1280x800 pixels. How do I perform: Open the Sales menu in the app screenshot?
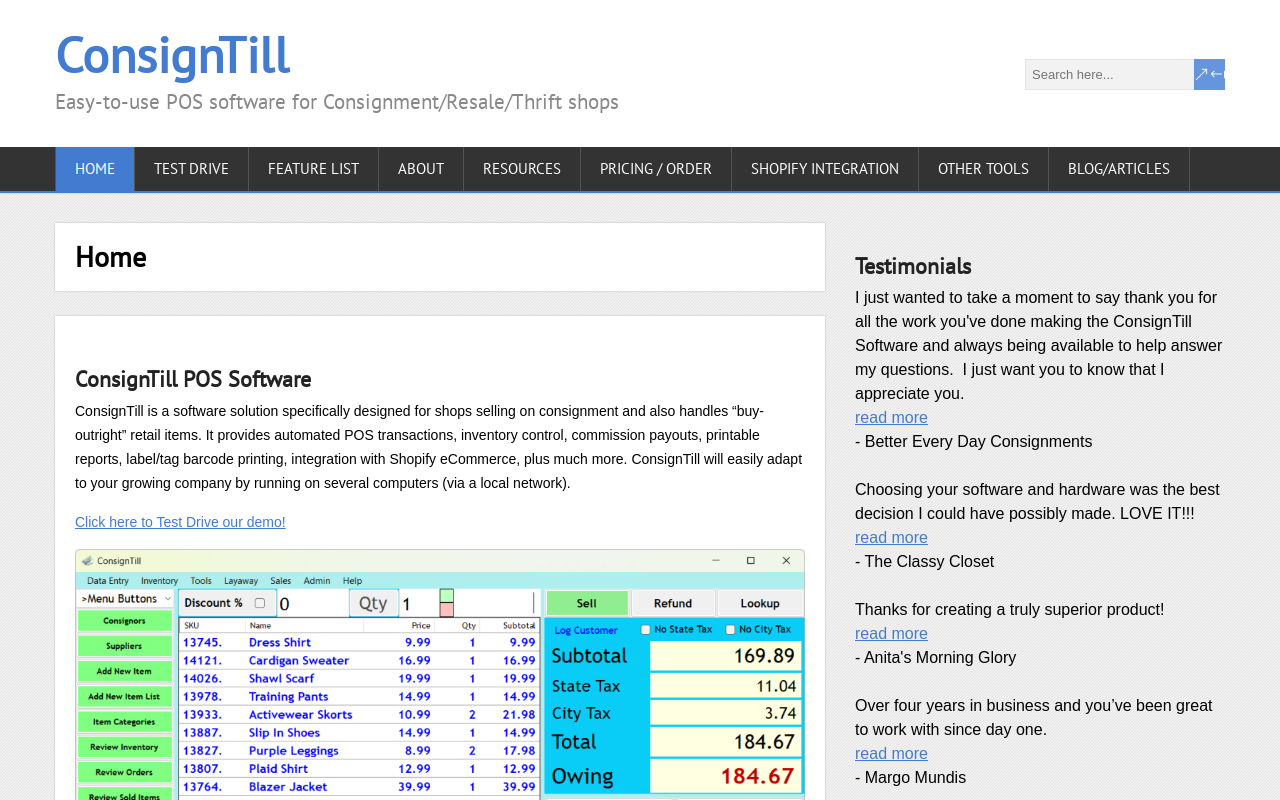click(281, 580)
